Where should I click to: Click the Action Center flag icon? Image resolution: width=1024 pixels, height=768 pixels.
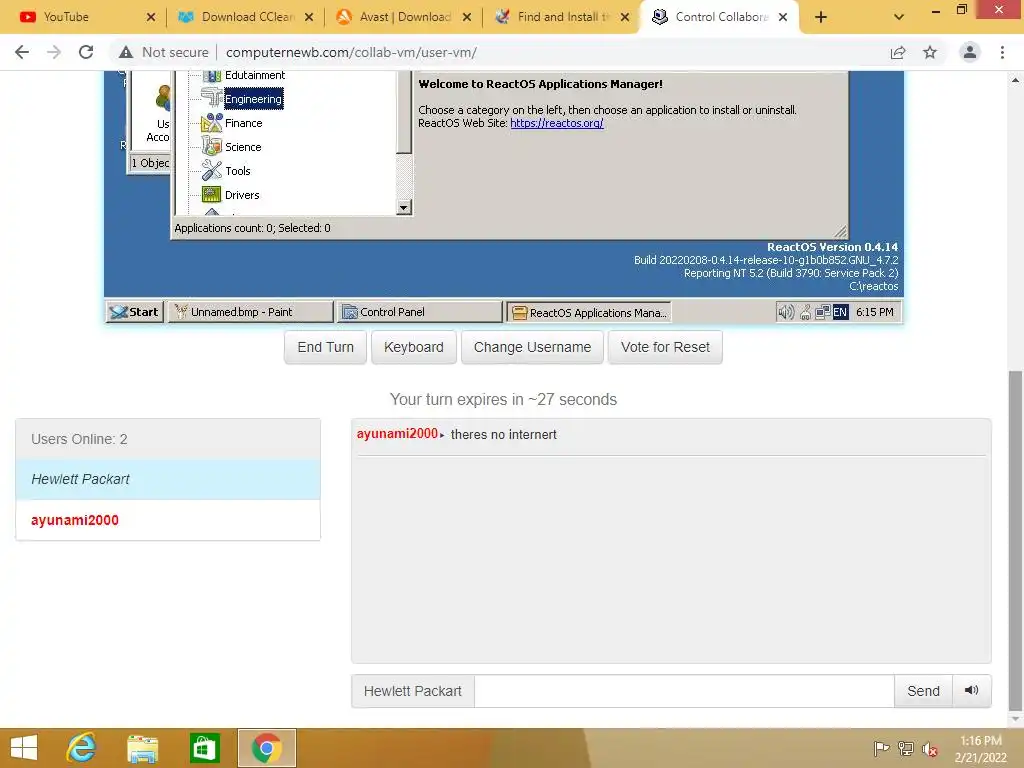881,749
